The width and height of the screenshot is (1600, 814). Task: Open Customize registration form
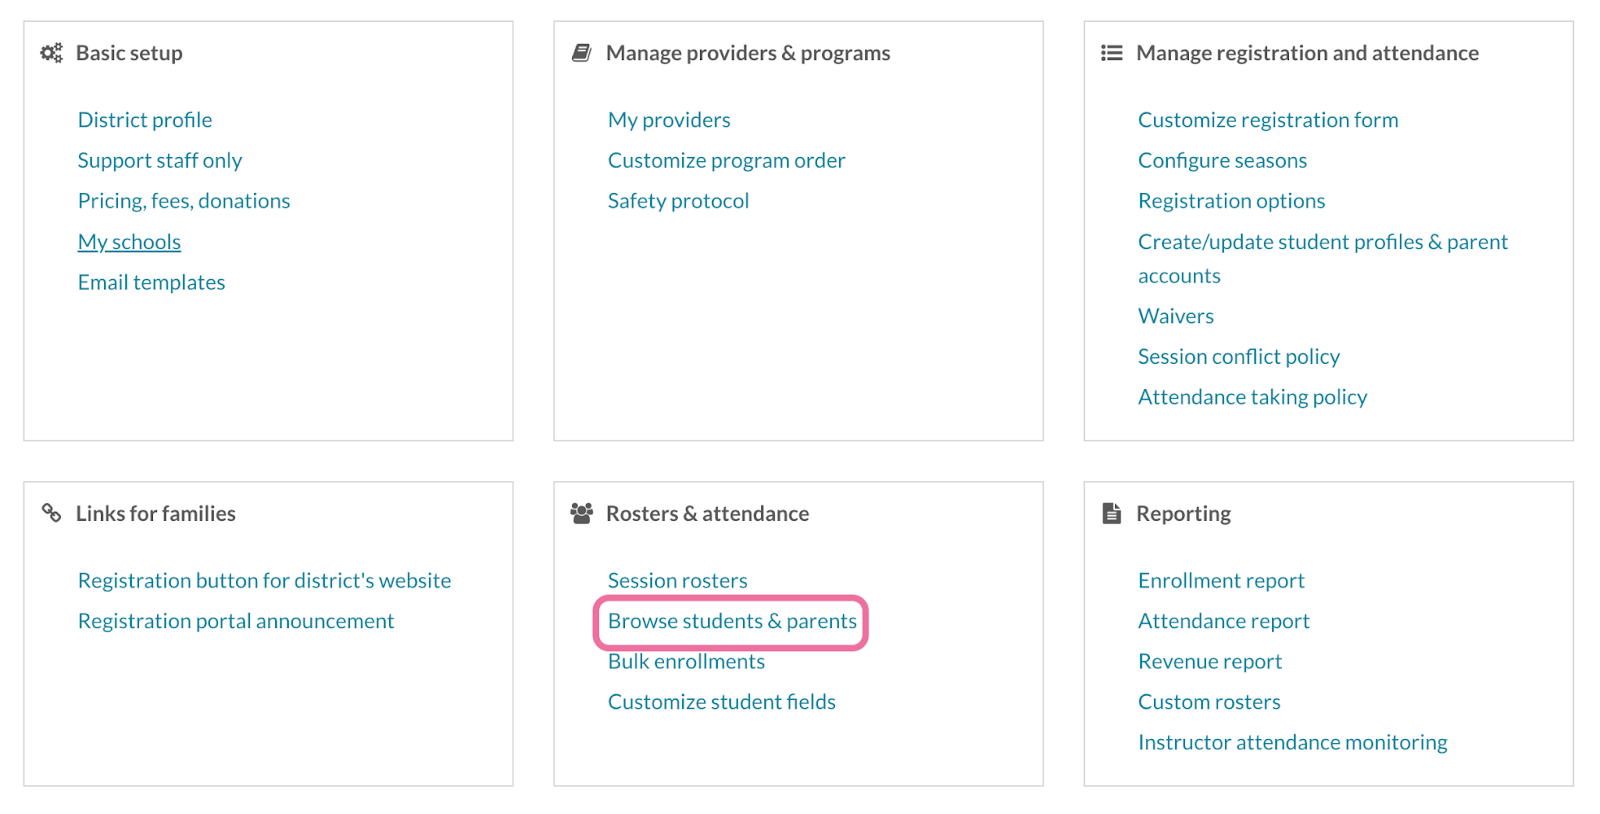1268,120
